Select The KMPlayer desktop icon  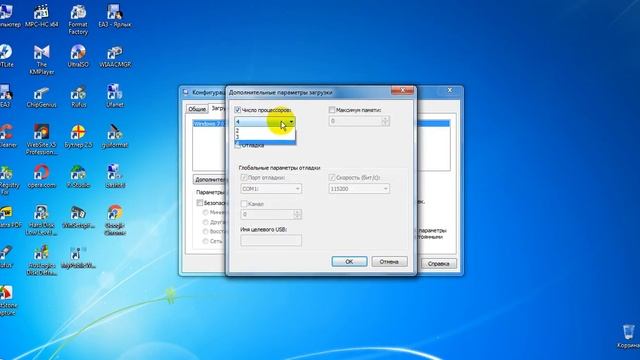pos(41,60)
